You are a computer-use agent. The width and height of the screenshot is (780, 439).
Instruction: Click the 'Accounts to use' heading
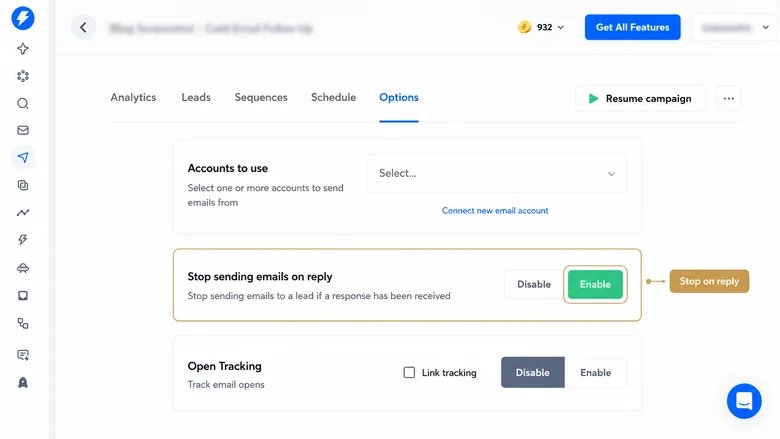(228, 169)
